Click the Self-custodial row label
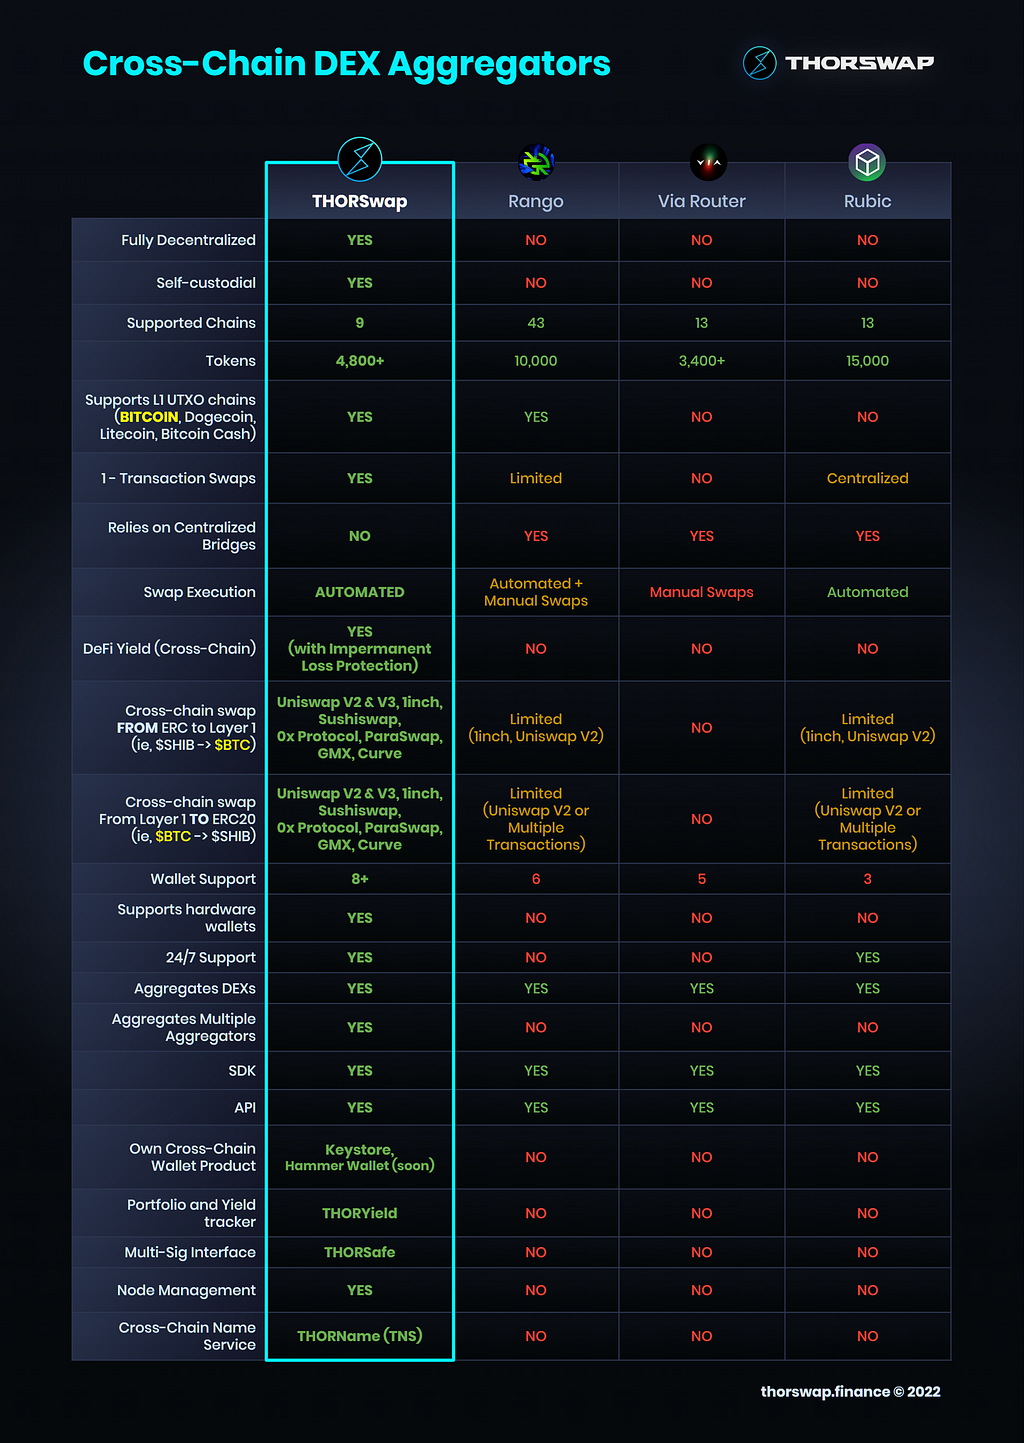 pos(206,283)
